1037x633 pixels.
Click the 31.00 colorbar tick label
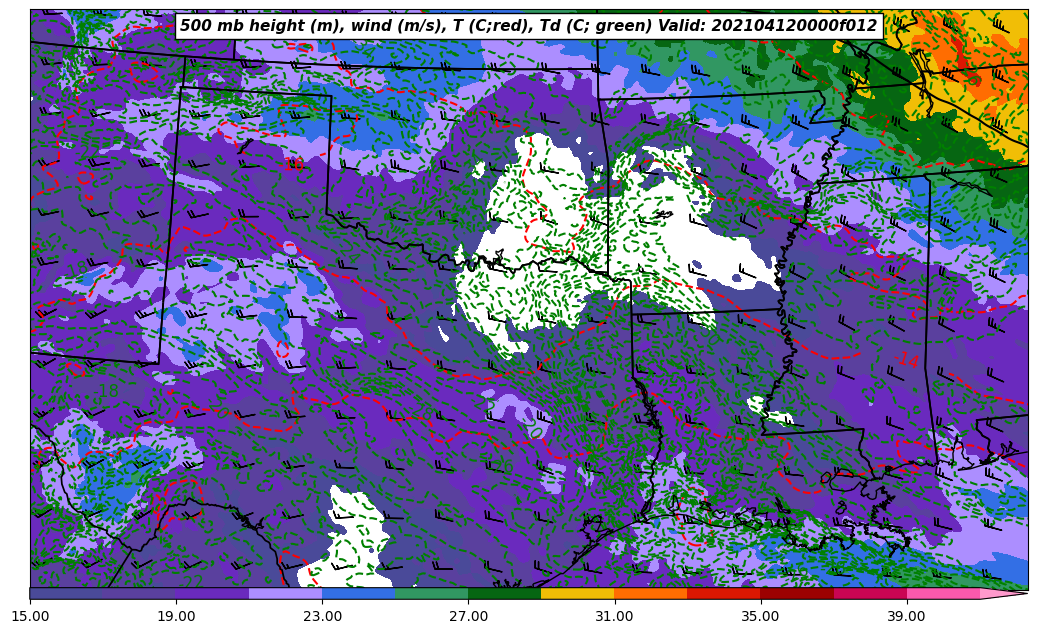point(614,616)
